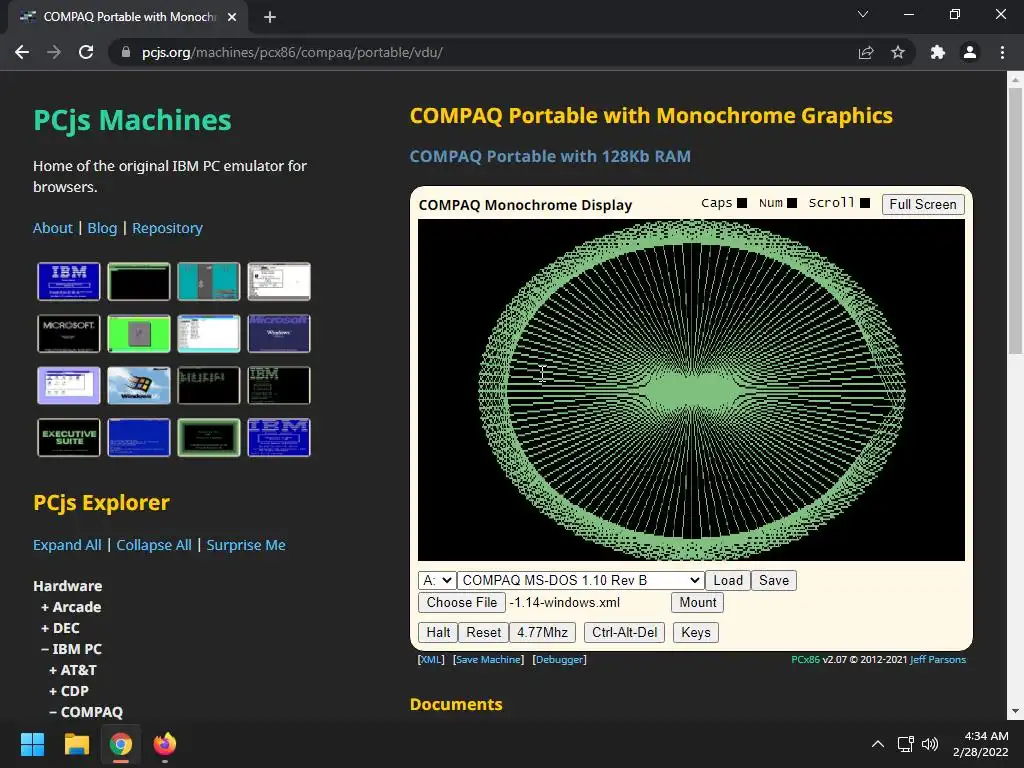
Task: Reload the page with the refresh icon
Action: click(x=86, y=52)
